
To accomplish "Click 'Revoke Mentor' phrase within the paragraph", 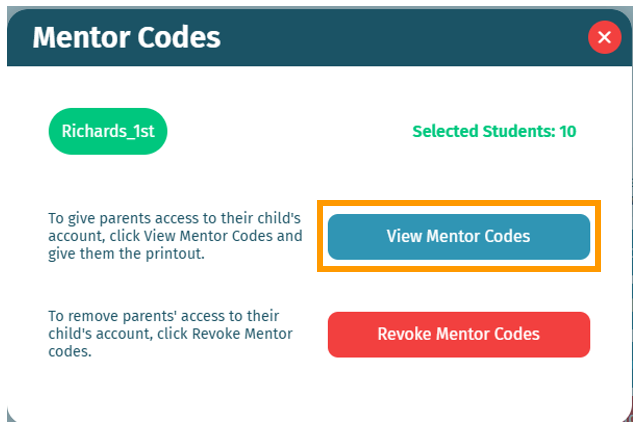I will pos(242,334).
